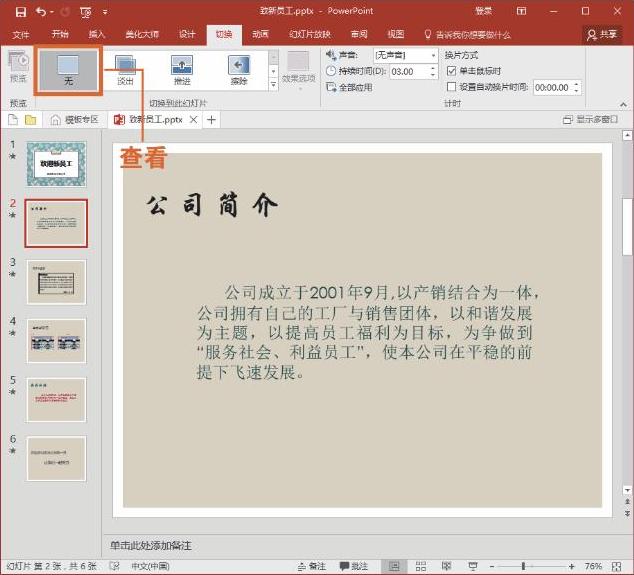This screenshot has height=575, width=634.
Task: Preview the slide transition
Action: click(18, 67)
